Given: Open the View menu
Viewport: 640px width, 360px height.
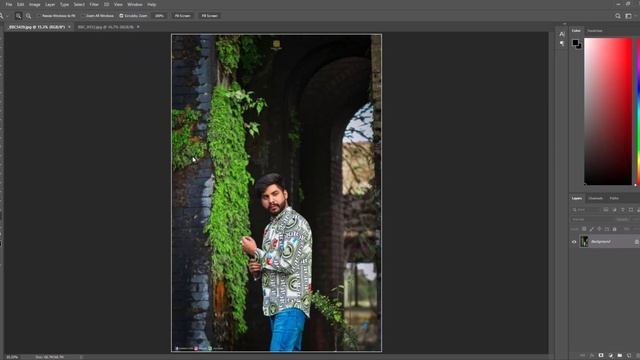Looking at the screenshot, I should point(118,4).
